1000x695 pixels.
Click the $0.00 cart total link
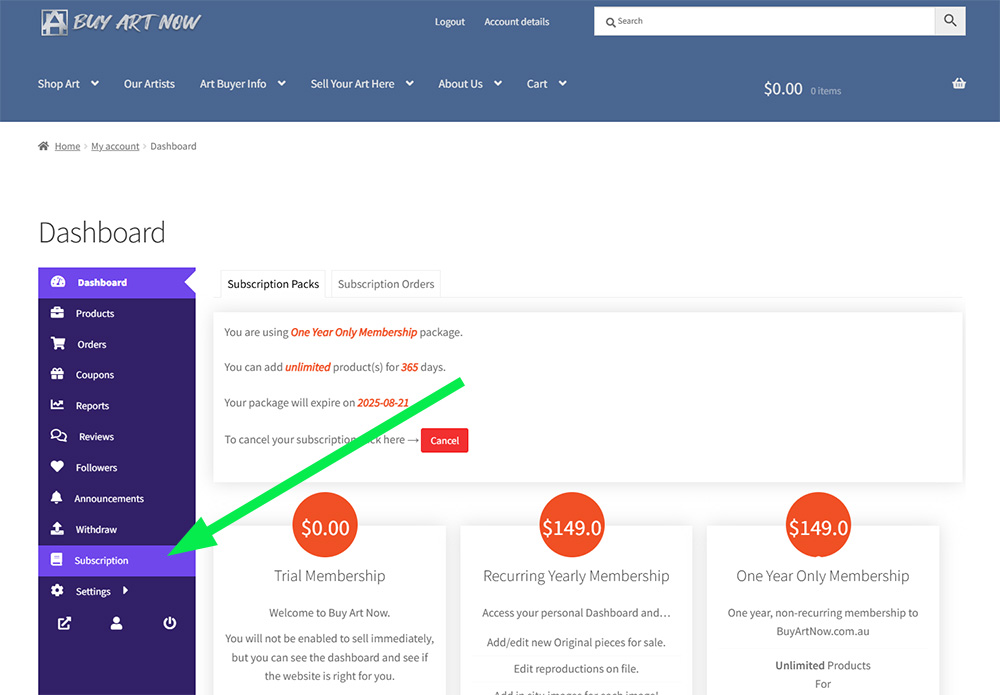(x=783, y=89)
